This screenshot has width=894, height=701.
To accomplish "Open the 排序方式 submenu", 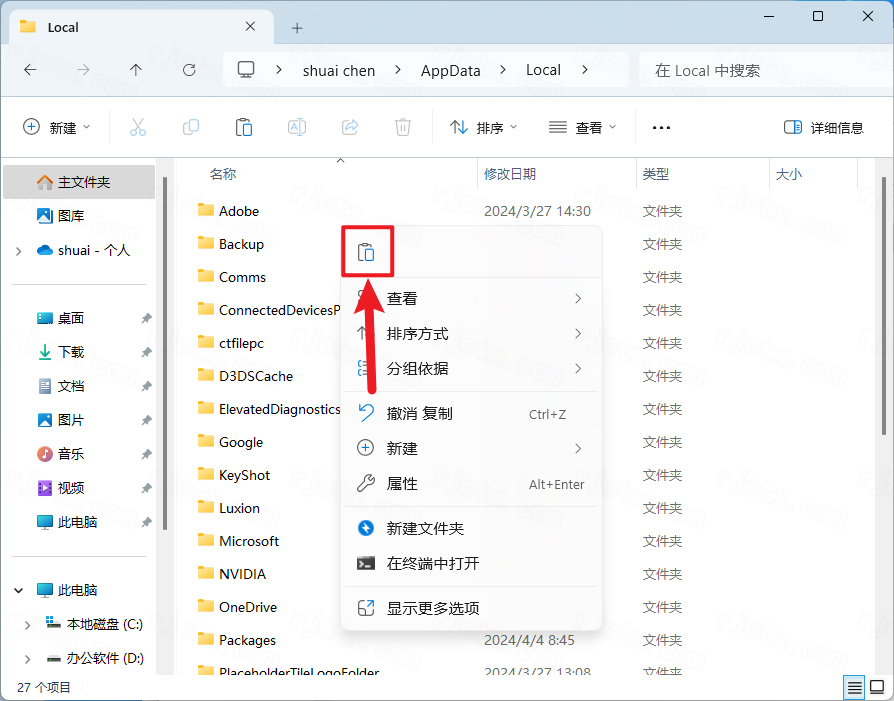I will [x=471, y=334].
